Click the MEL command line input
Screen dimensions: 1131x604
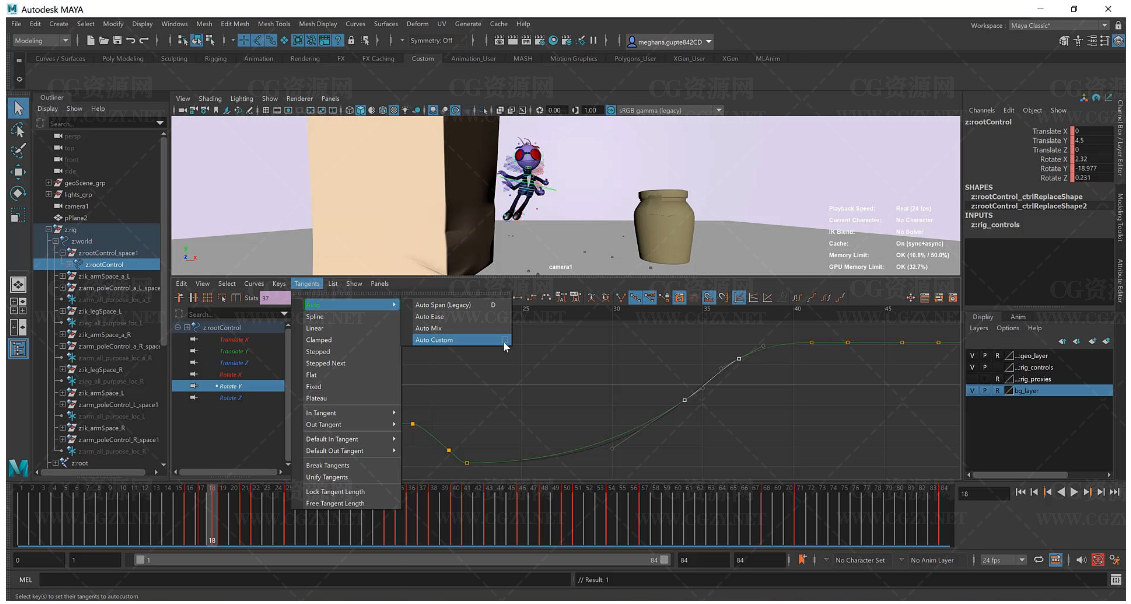[300, 580]
